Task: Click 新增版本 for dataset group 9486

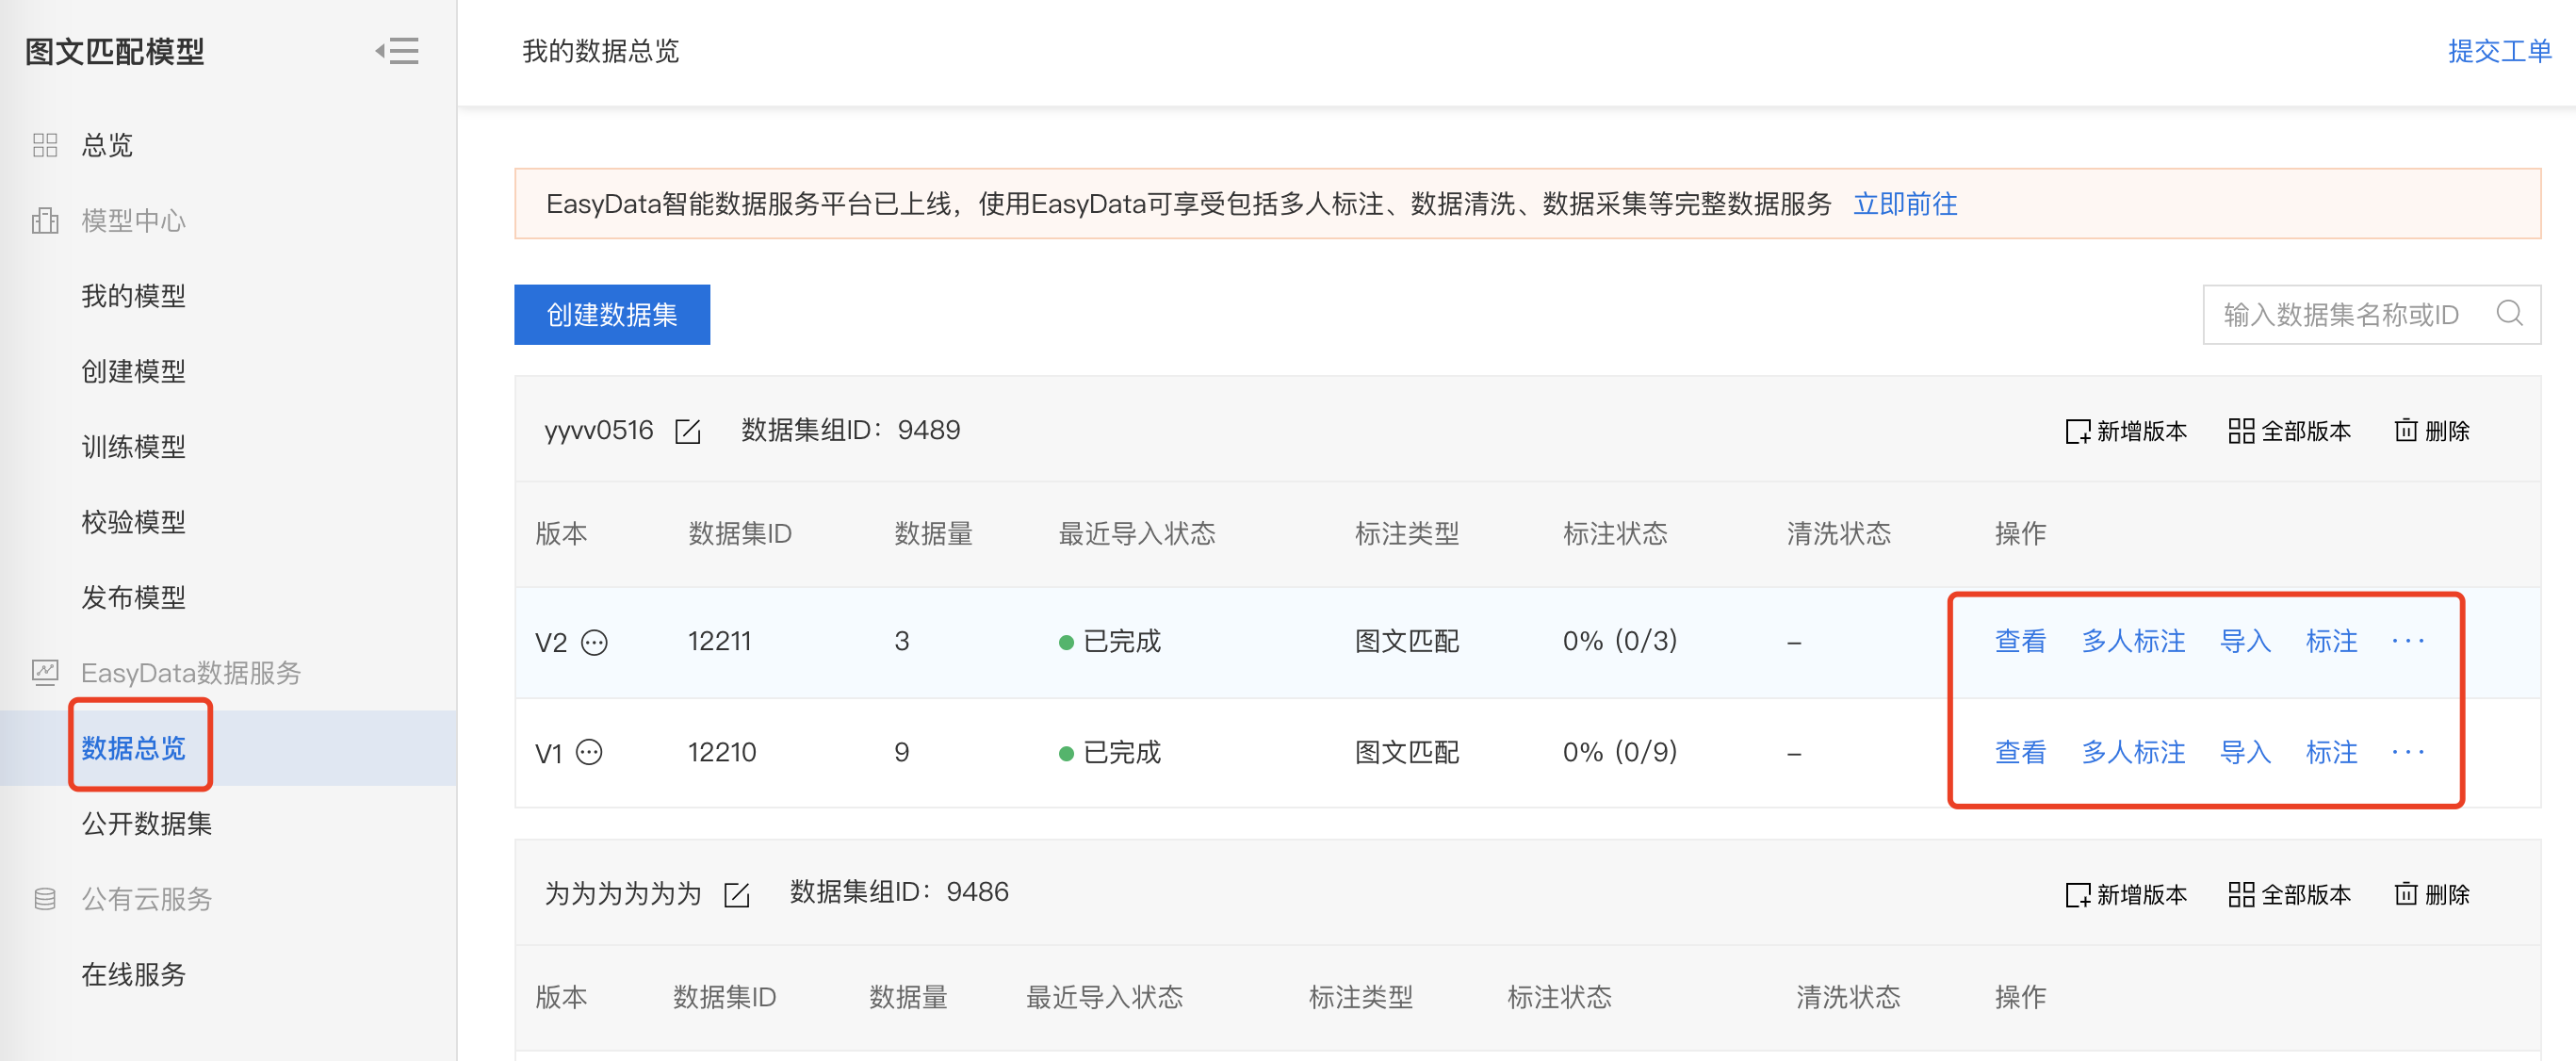Action: point(2126,894)
